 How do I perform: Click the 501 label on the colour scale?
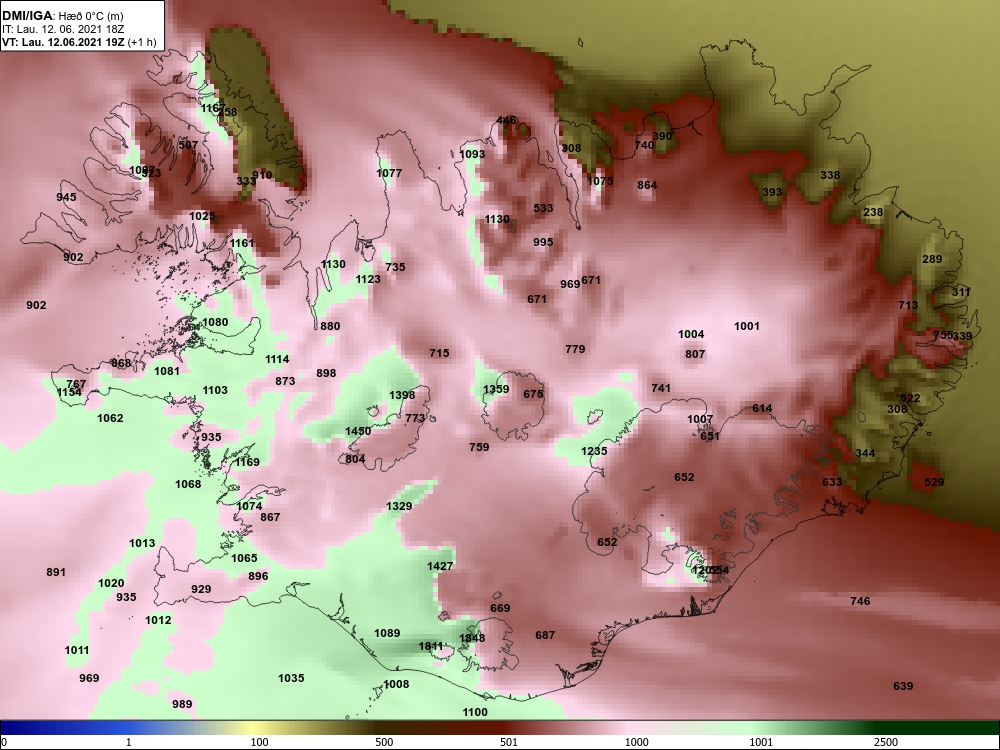coord(508,742)
